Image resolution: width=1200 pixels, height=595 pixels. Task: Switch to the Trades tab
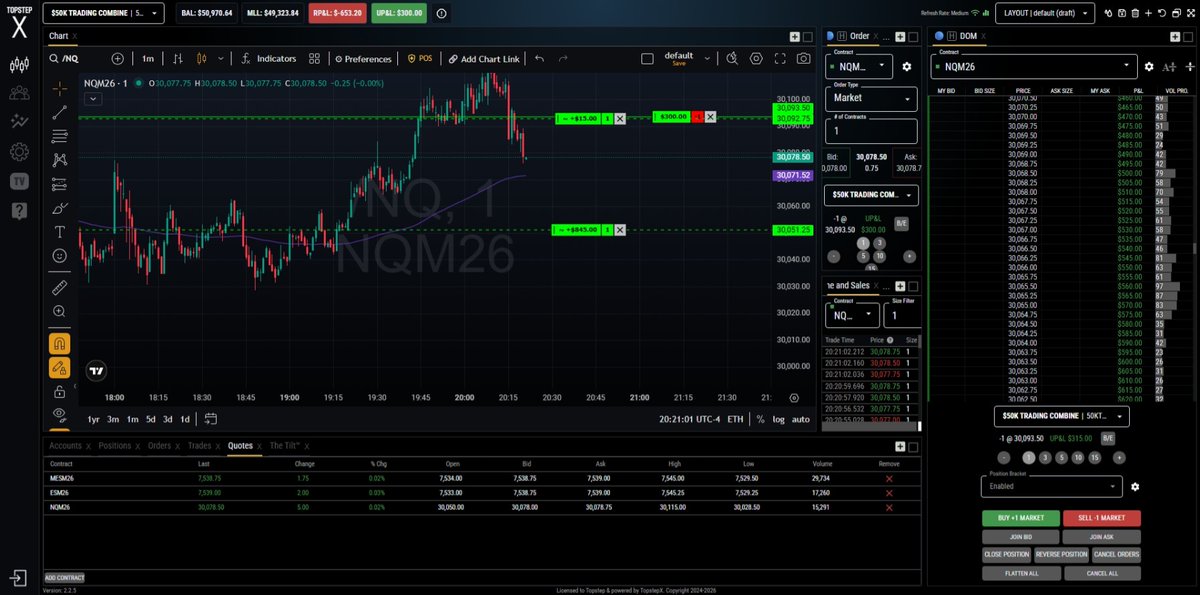tap(200, 446)
